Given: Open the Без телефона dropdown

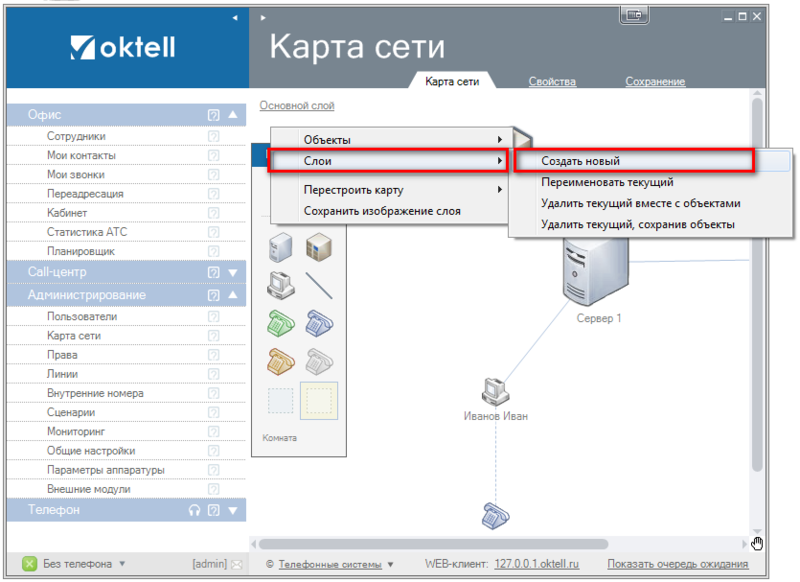Looking at the screenshot, I should pyautogui.click(x=122, y=564).
